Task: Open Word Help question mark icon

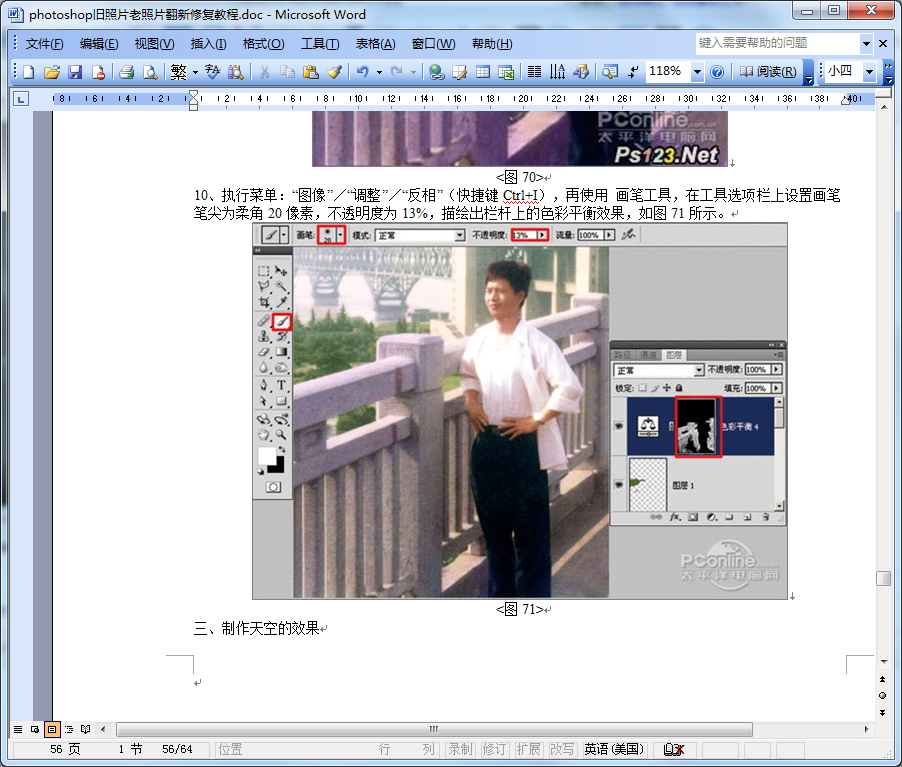Action: tap(717, 72)
